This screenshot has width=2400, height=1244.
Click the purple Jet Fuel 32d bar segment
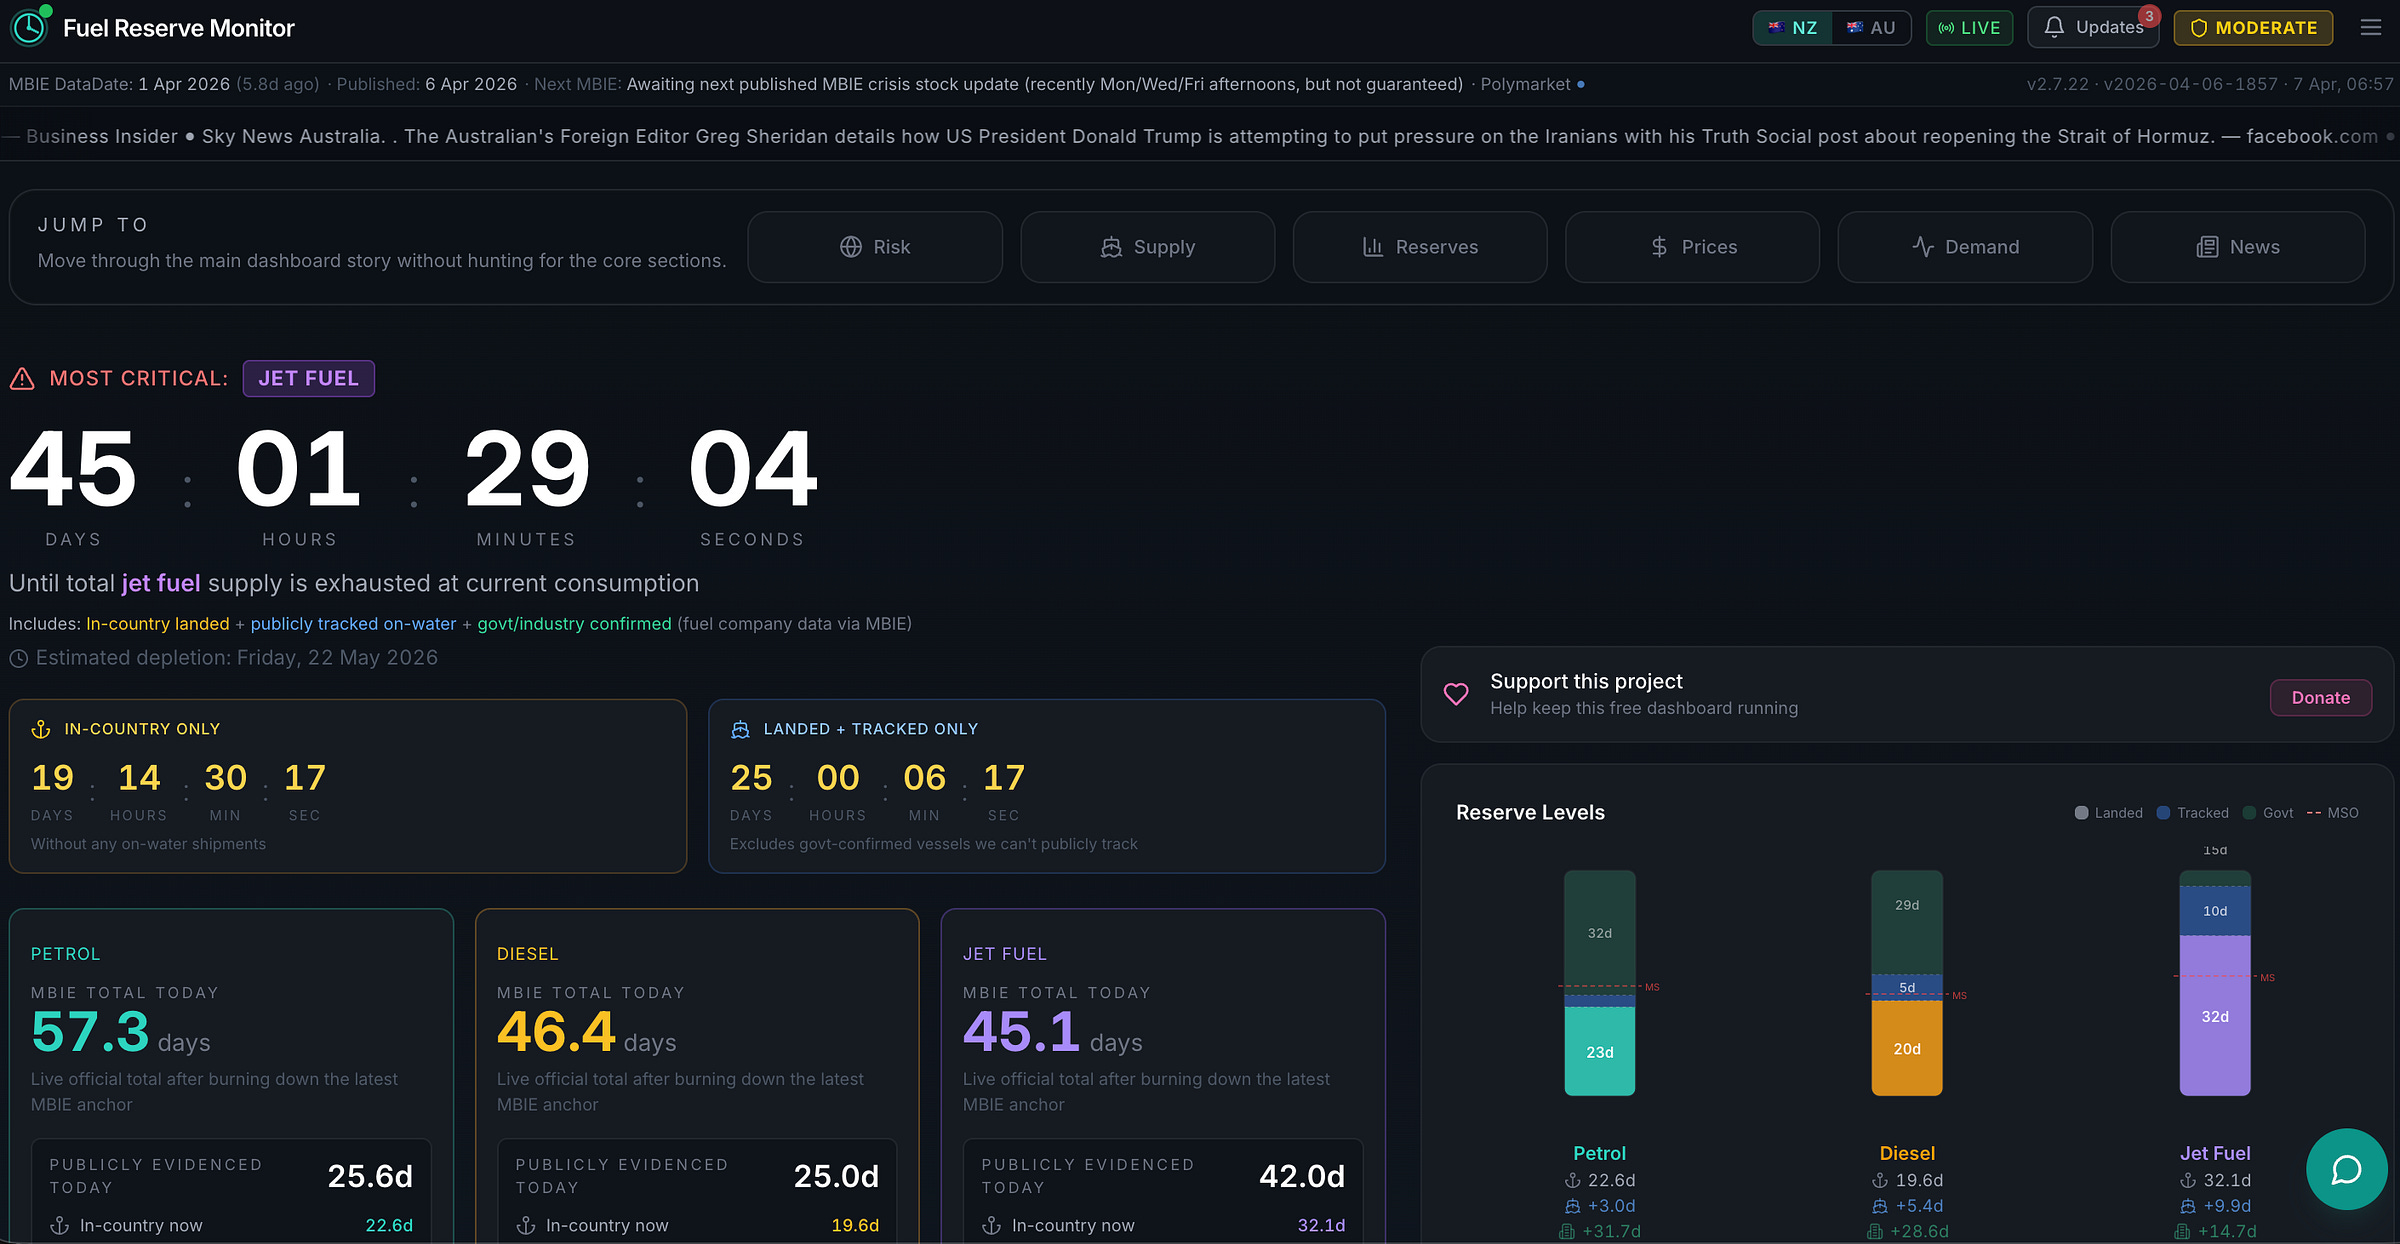point(2215,1016)
